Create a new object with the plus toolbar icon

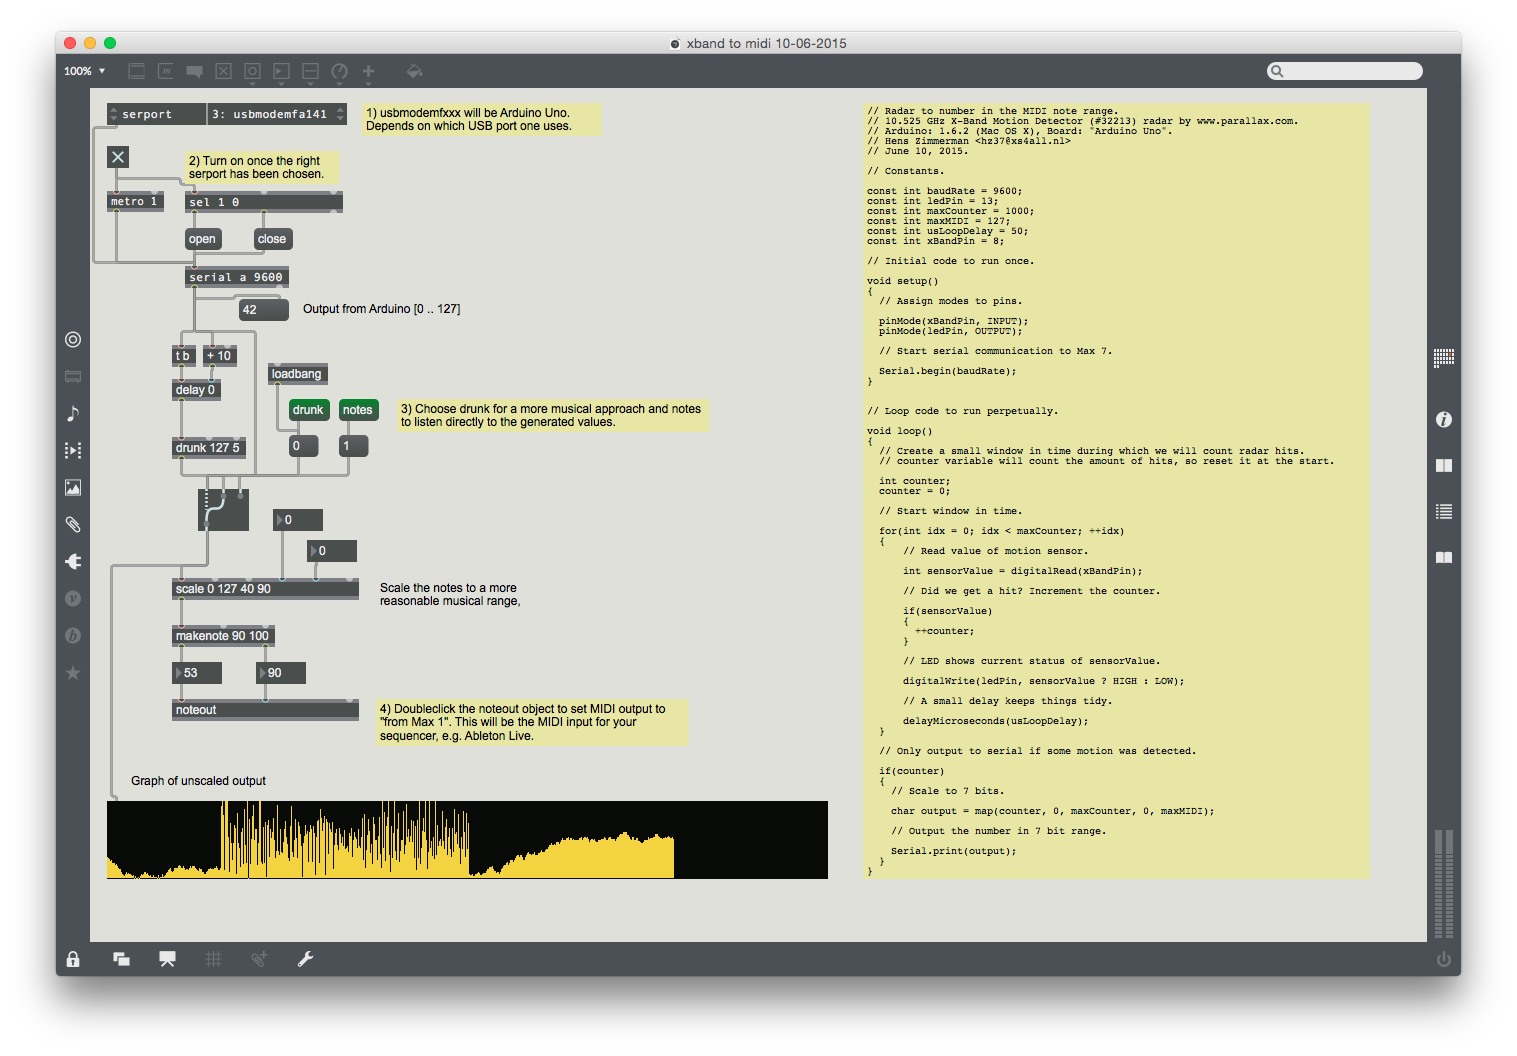368,71
